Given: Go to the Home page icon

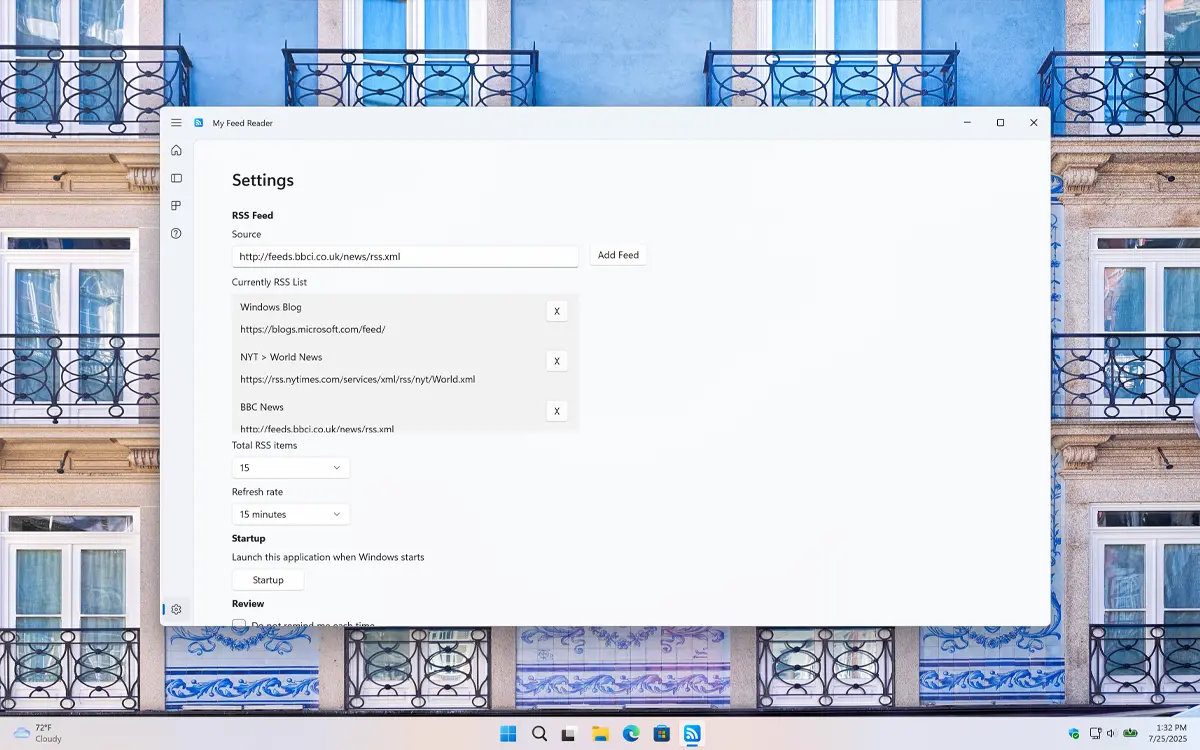Looking at the screenshot, I should tap(176, 150).
